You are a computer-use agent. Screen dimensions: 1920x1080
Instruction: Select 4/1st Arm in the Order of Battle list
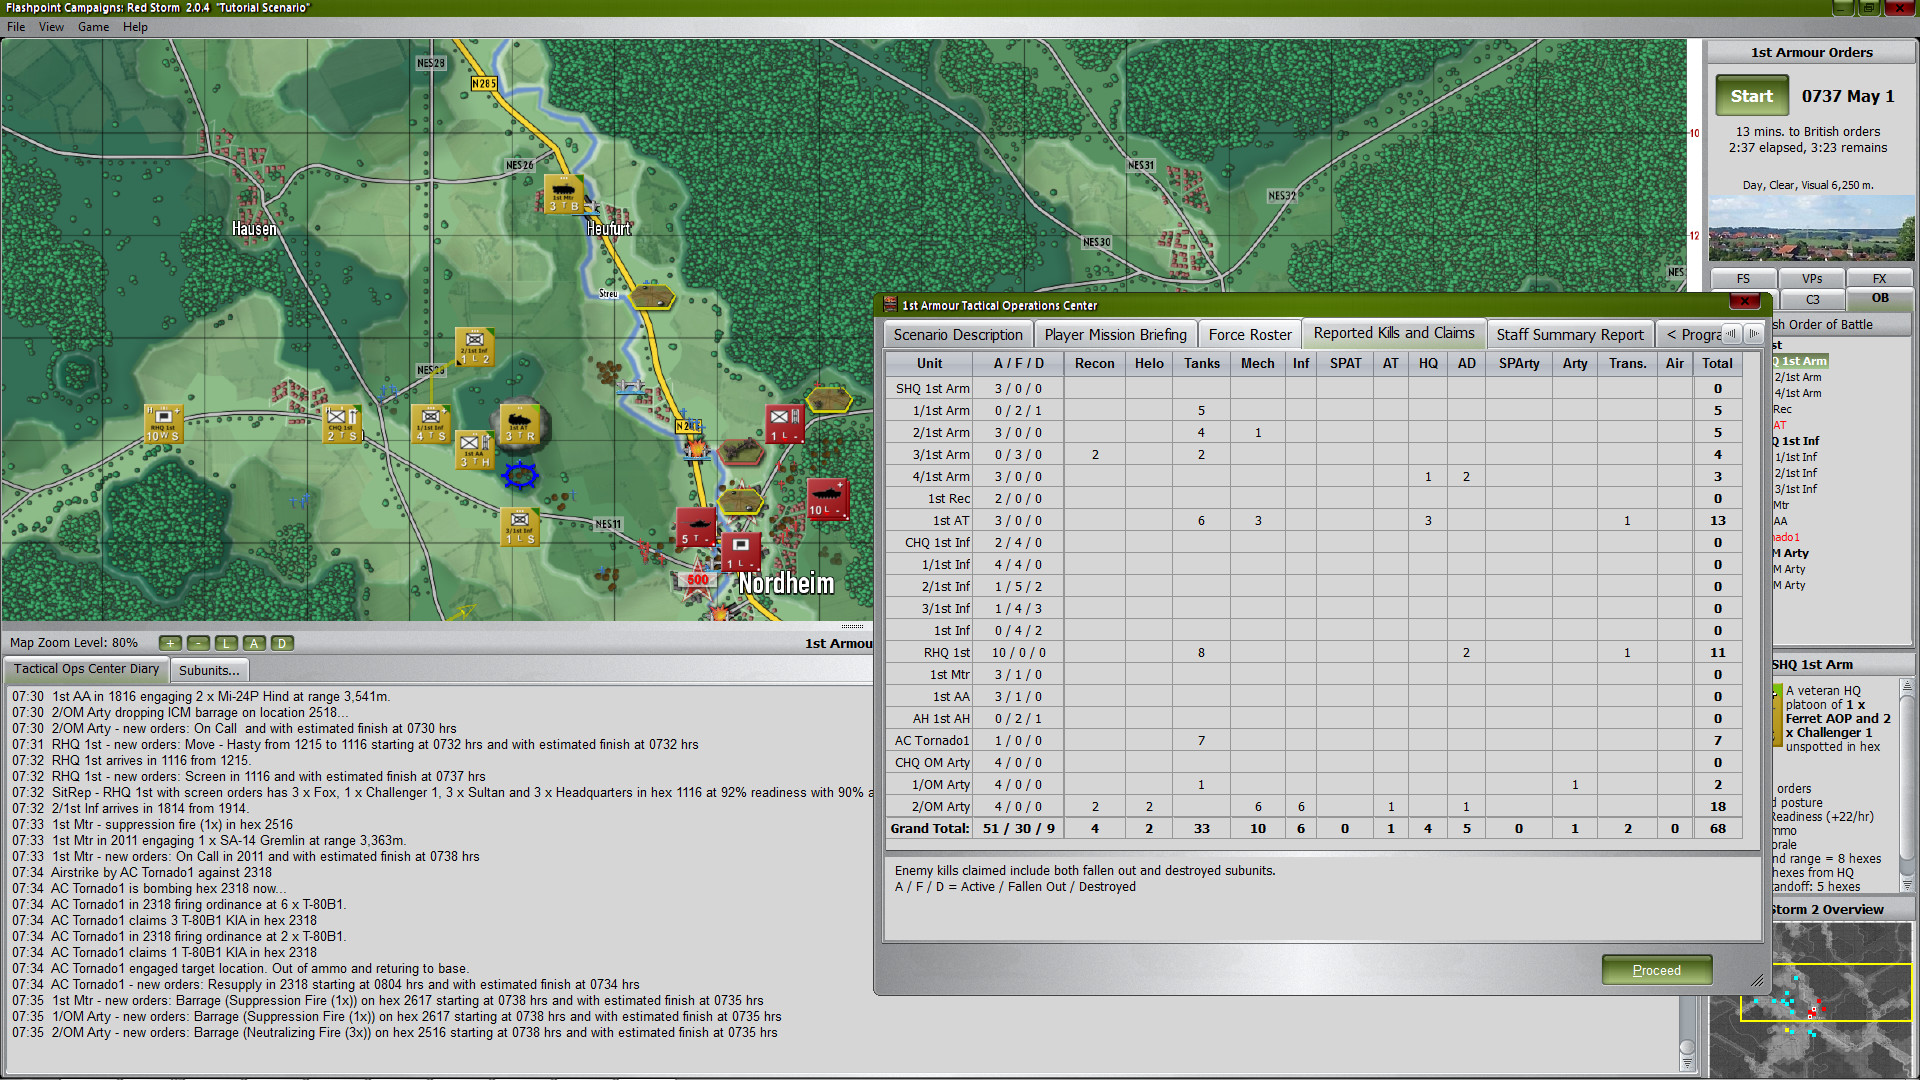[x=1798, y=393]
